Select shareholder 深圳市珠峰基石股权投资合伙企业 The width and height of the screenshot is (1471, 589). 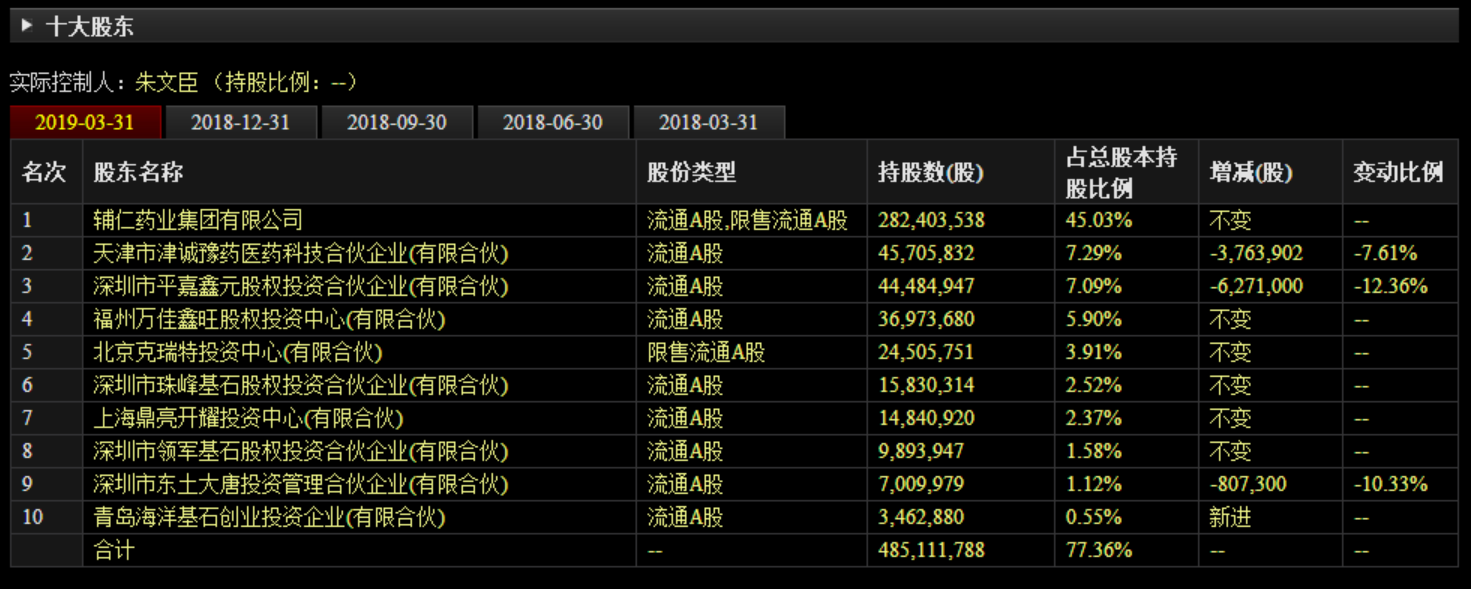point(301,385)
